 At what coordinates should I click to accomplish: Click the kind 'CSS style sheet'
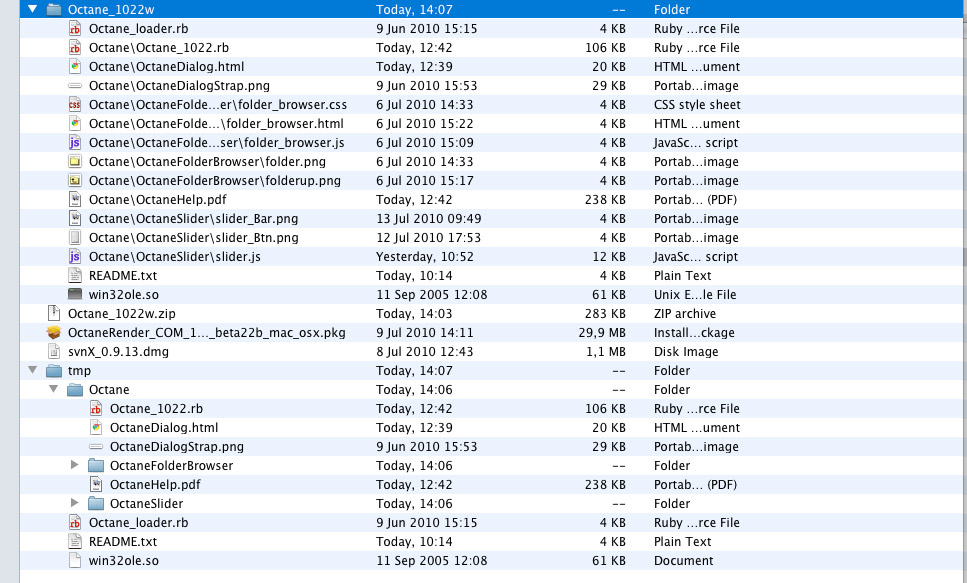click(697, 104)
